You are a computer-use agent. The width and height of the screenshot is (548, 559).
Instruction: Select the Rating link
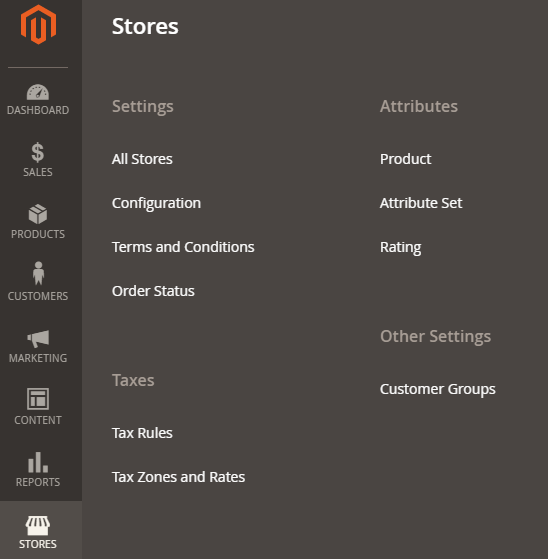point(400,247)
